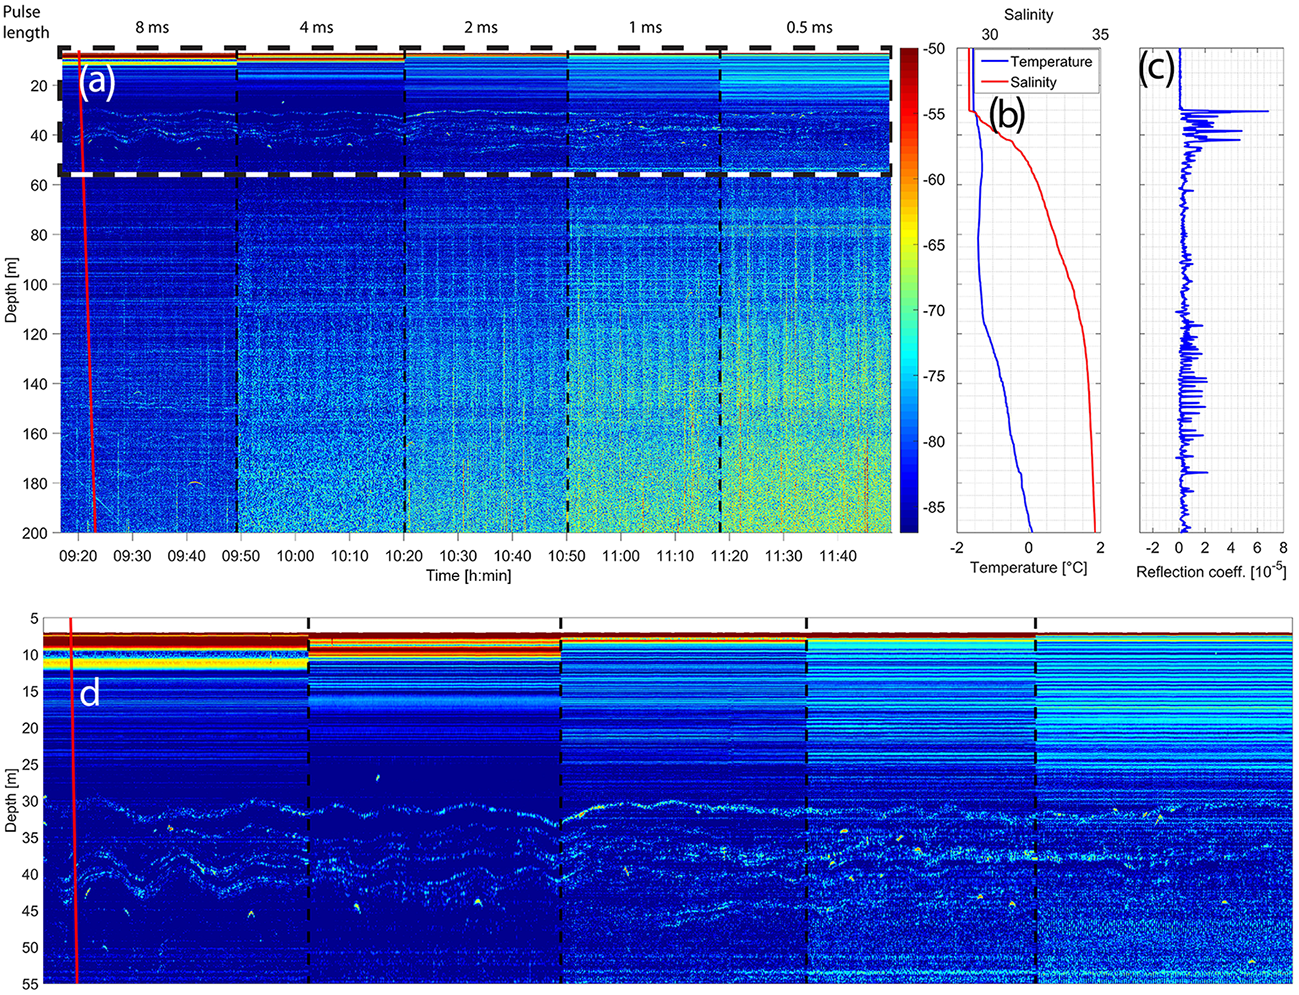Select the red Salinity legend entry
This screenshot has height=995, width=1299.
coord(1032,82)
